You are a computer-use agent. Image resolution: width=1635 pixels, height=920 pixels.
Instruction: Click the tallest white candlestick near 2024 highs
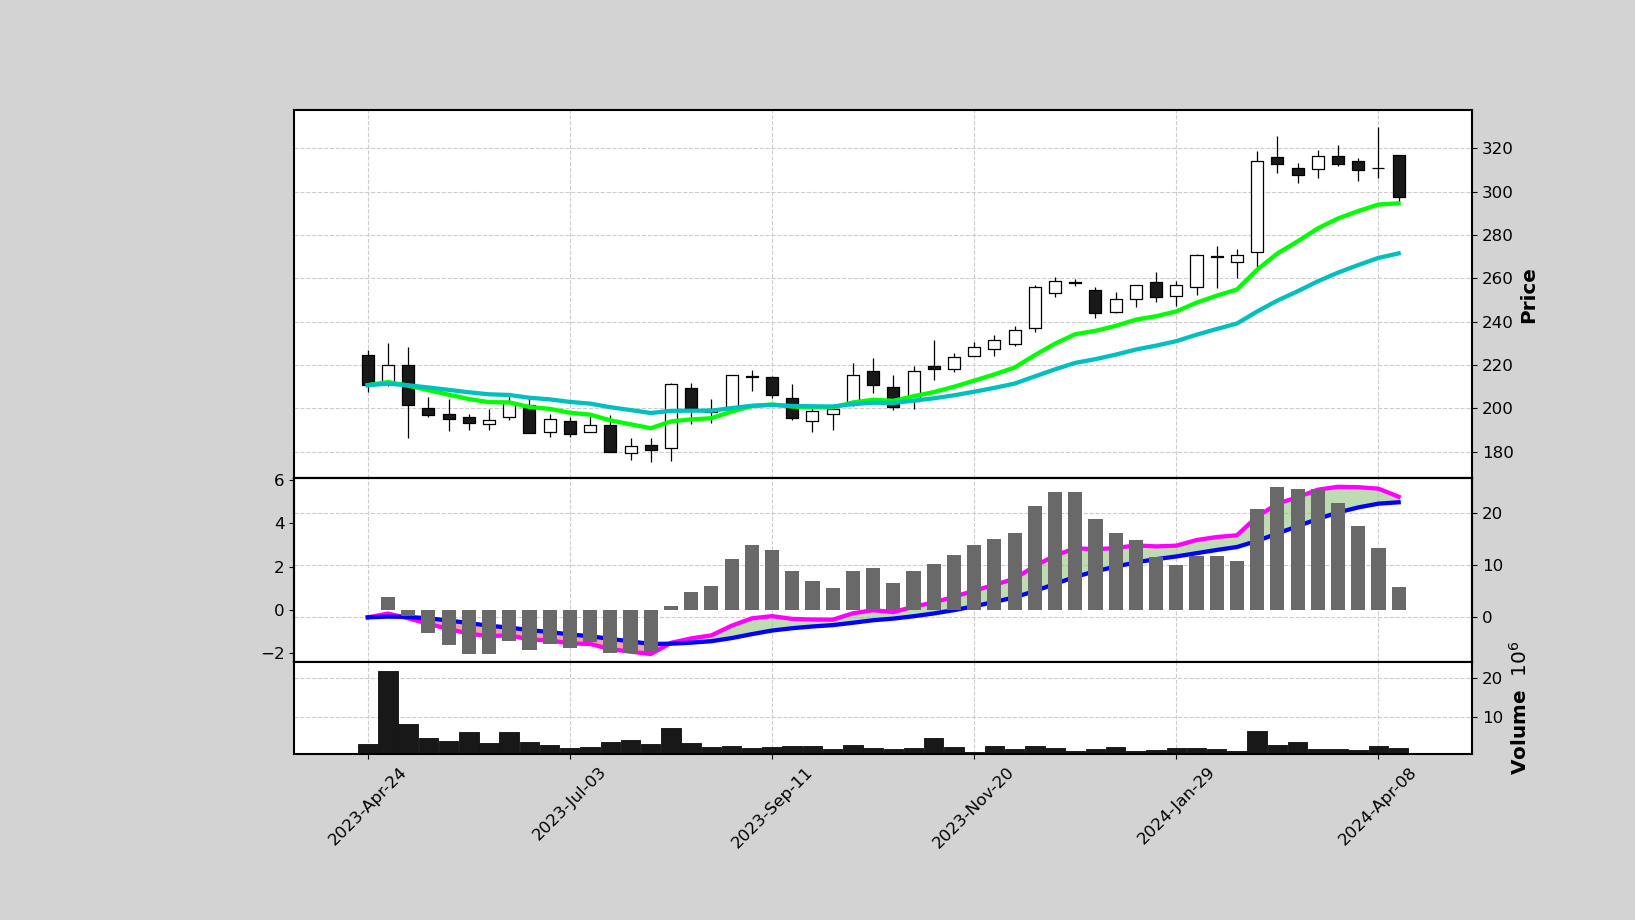pos(1257,207)
